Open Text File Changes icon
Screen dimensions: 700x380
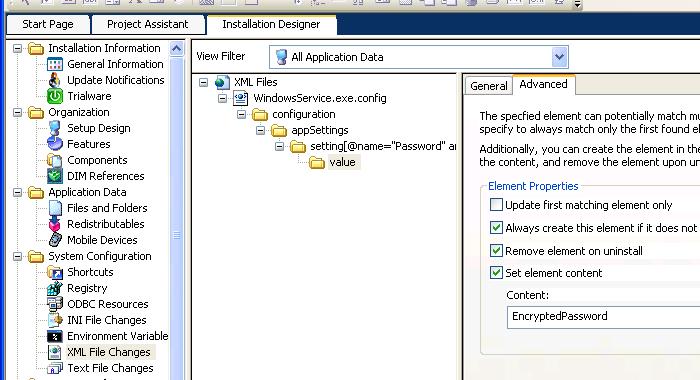(55, 368)
